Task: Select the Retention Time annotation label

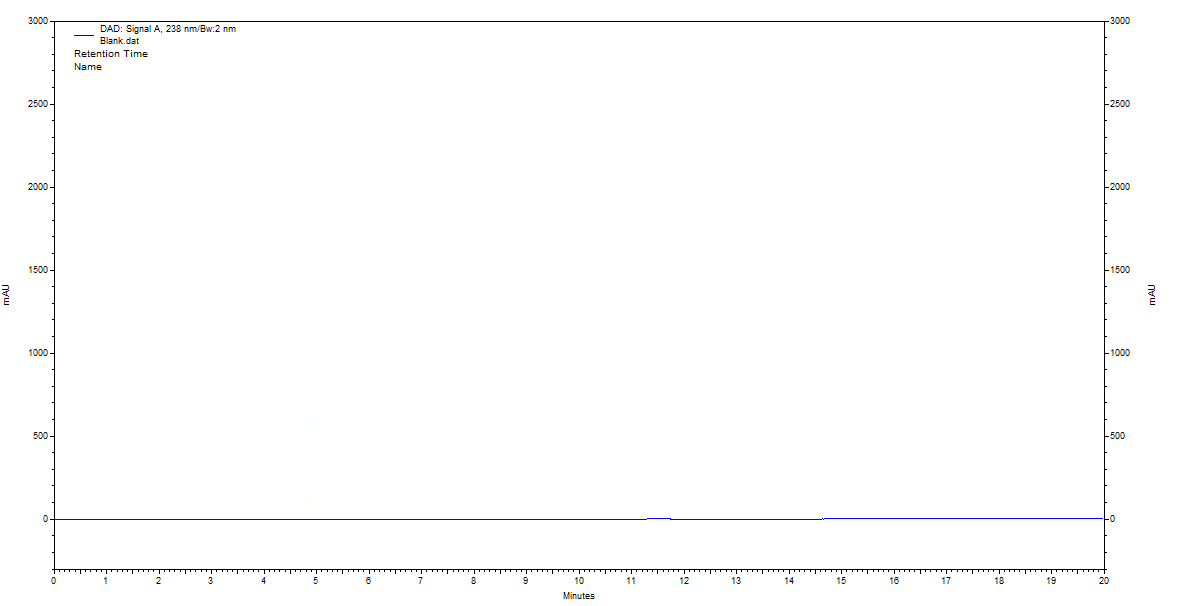Action: tap(110, 54)
